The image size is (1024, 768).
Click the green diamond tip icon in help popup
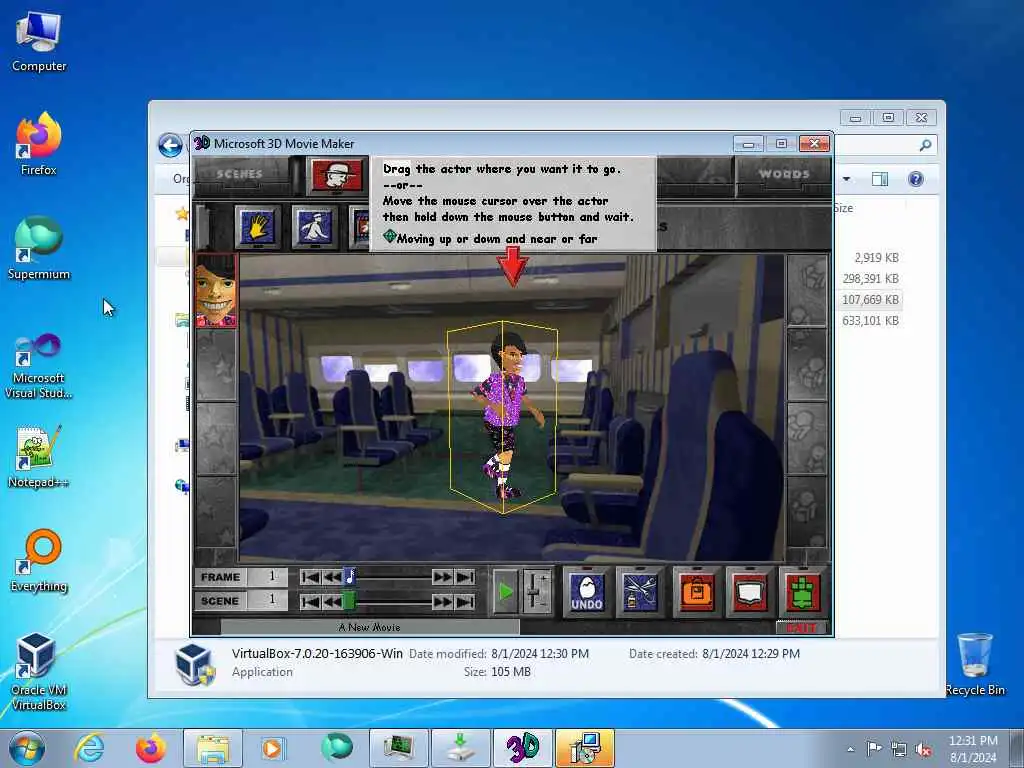pos(389,236)
